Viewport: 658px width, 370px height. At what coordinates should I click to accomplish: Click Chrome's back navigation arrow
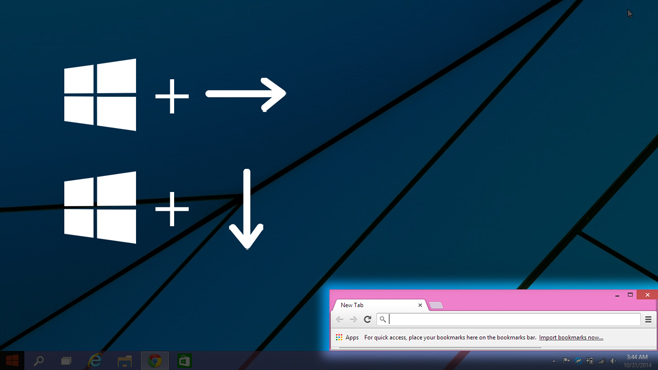coord(339,319)
